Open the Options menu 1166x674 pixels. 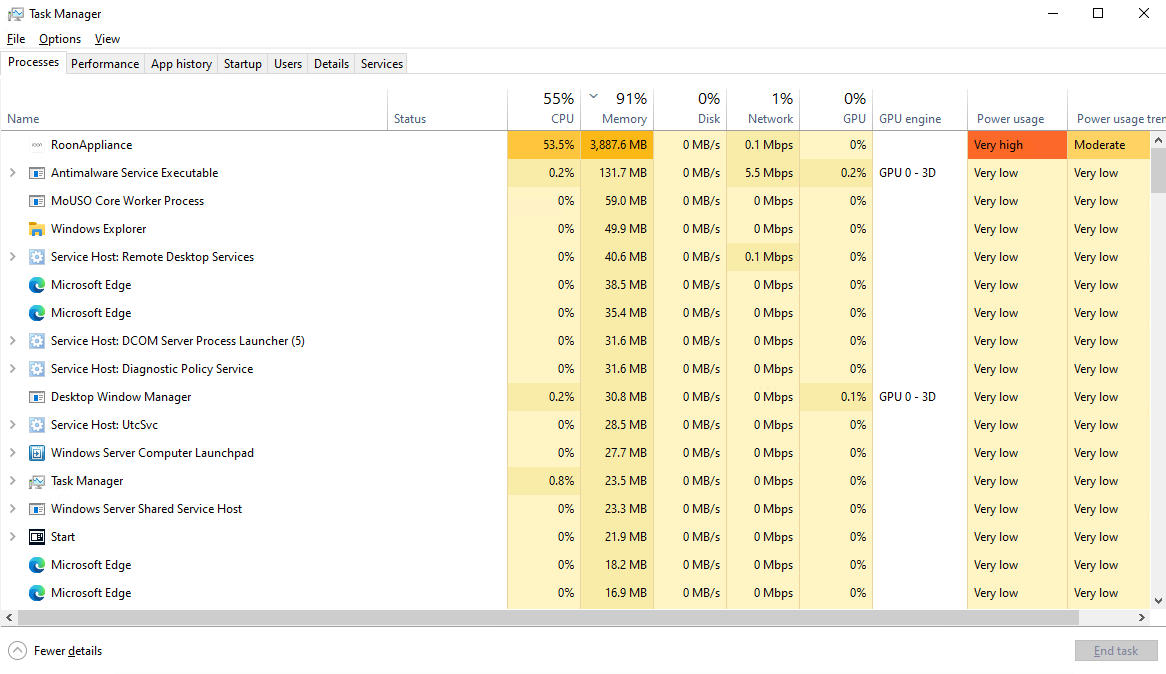(59, 39)
